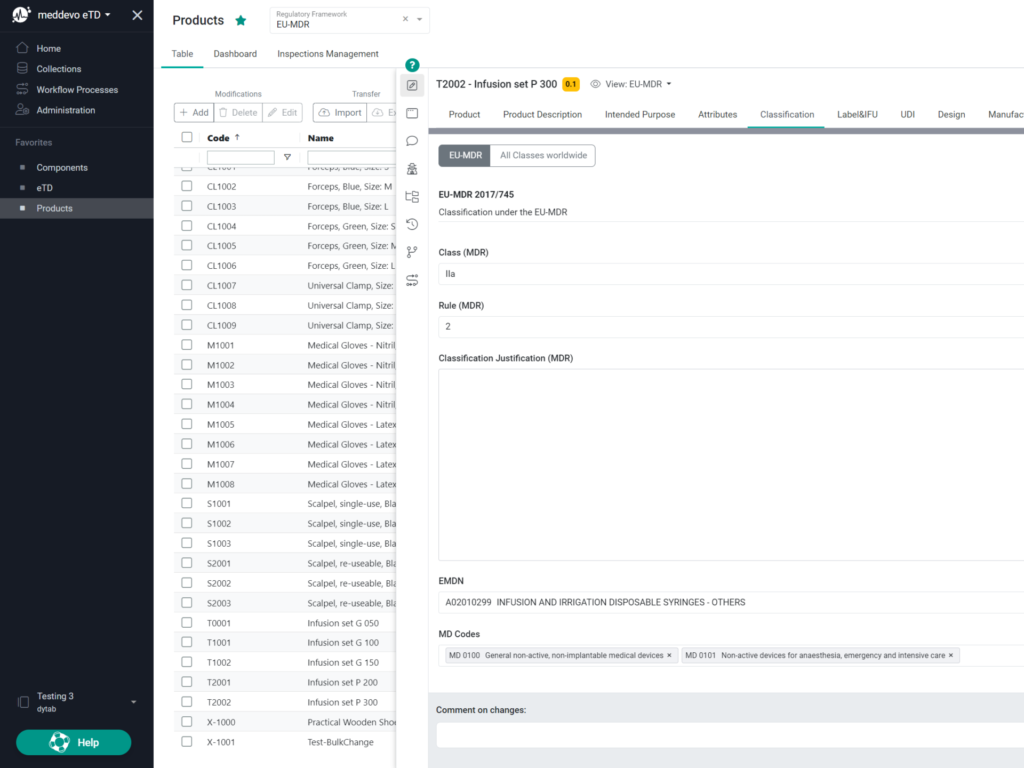1024x768 pixels.
Task: Click the filter funnel icon in Code column
Action: click(x=287, y=158)
